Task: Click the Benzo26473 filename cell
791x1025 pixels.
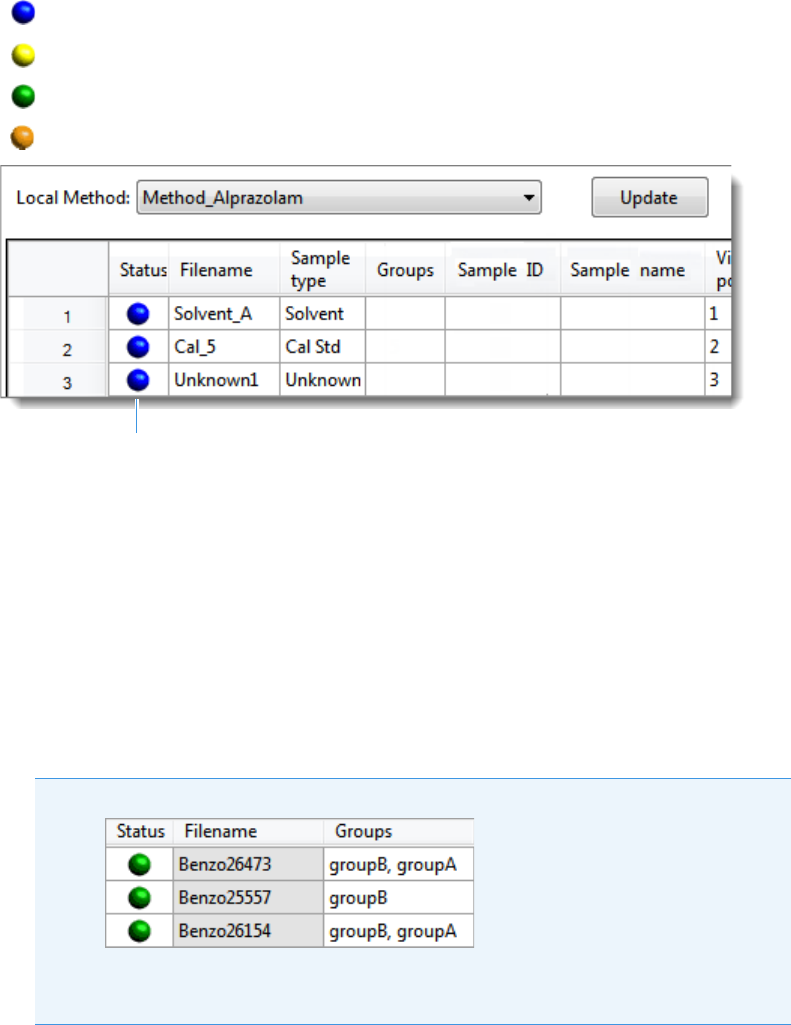Action: click(248, 864)
